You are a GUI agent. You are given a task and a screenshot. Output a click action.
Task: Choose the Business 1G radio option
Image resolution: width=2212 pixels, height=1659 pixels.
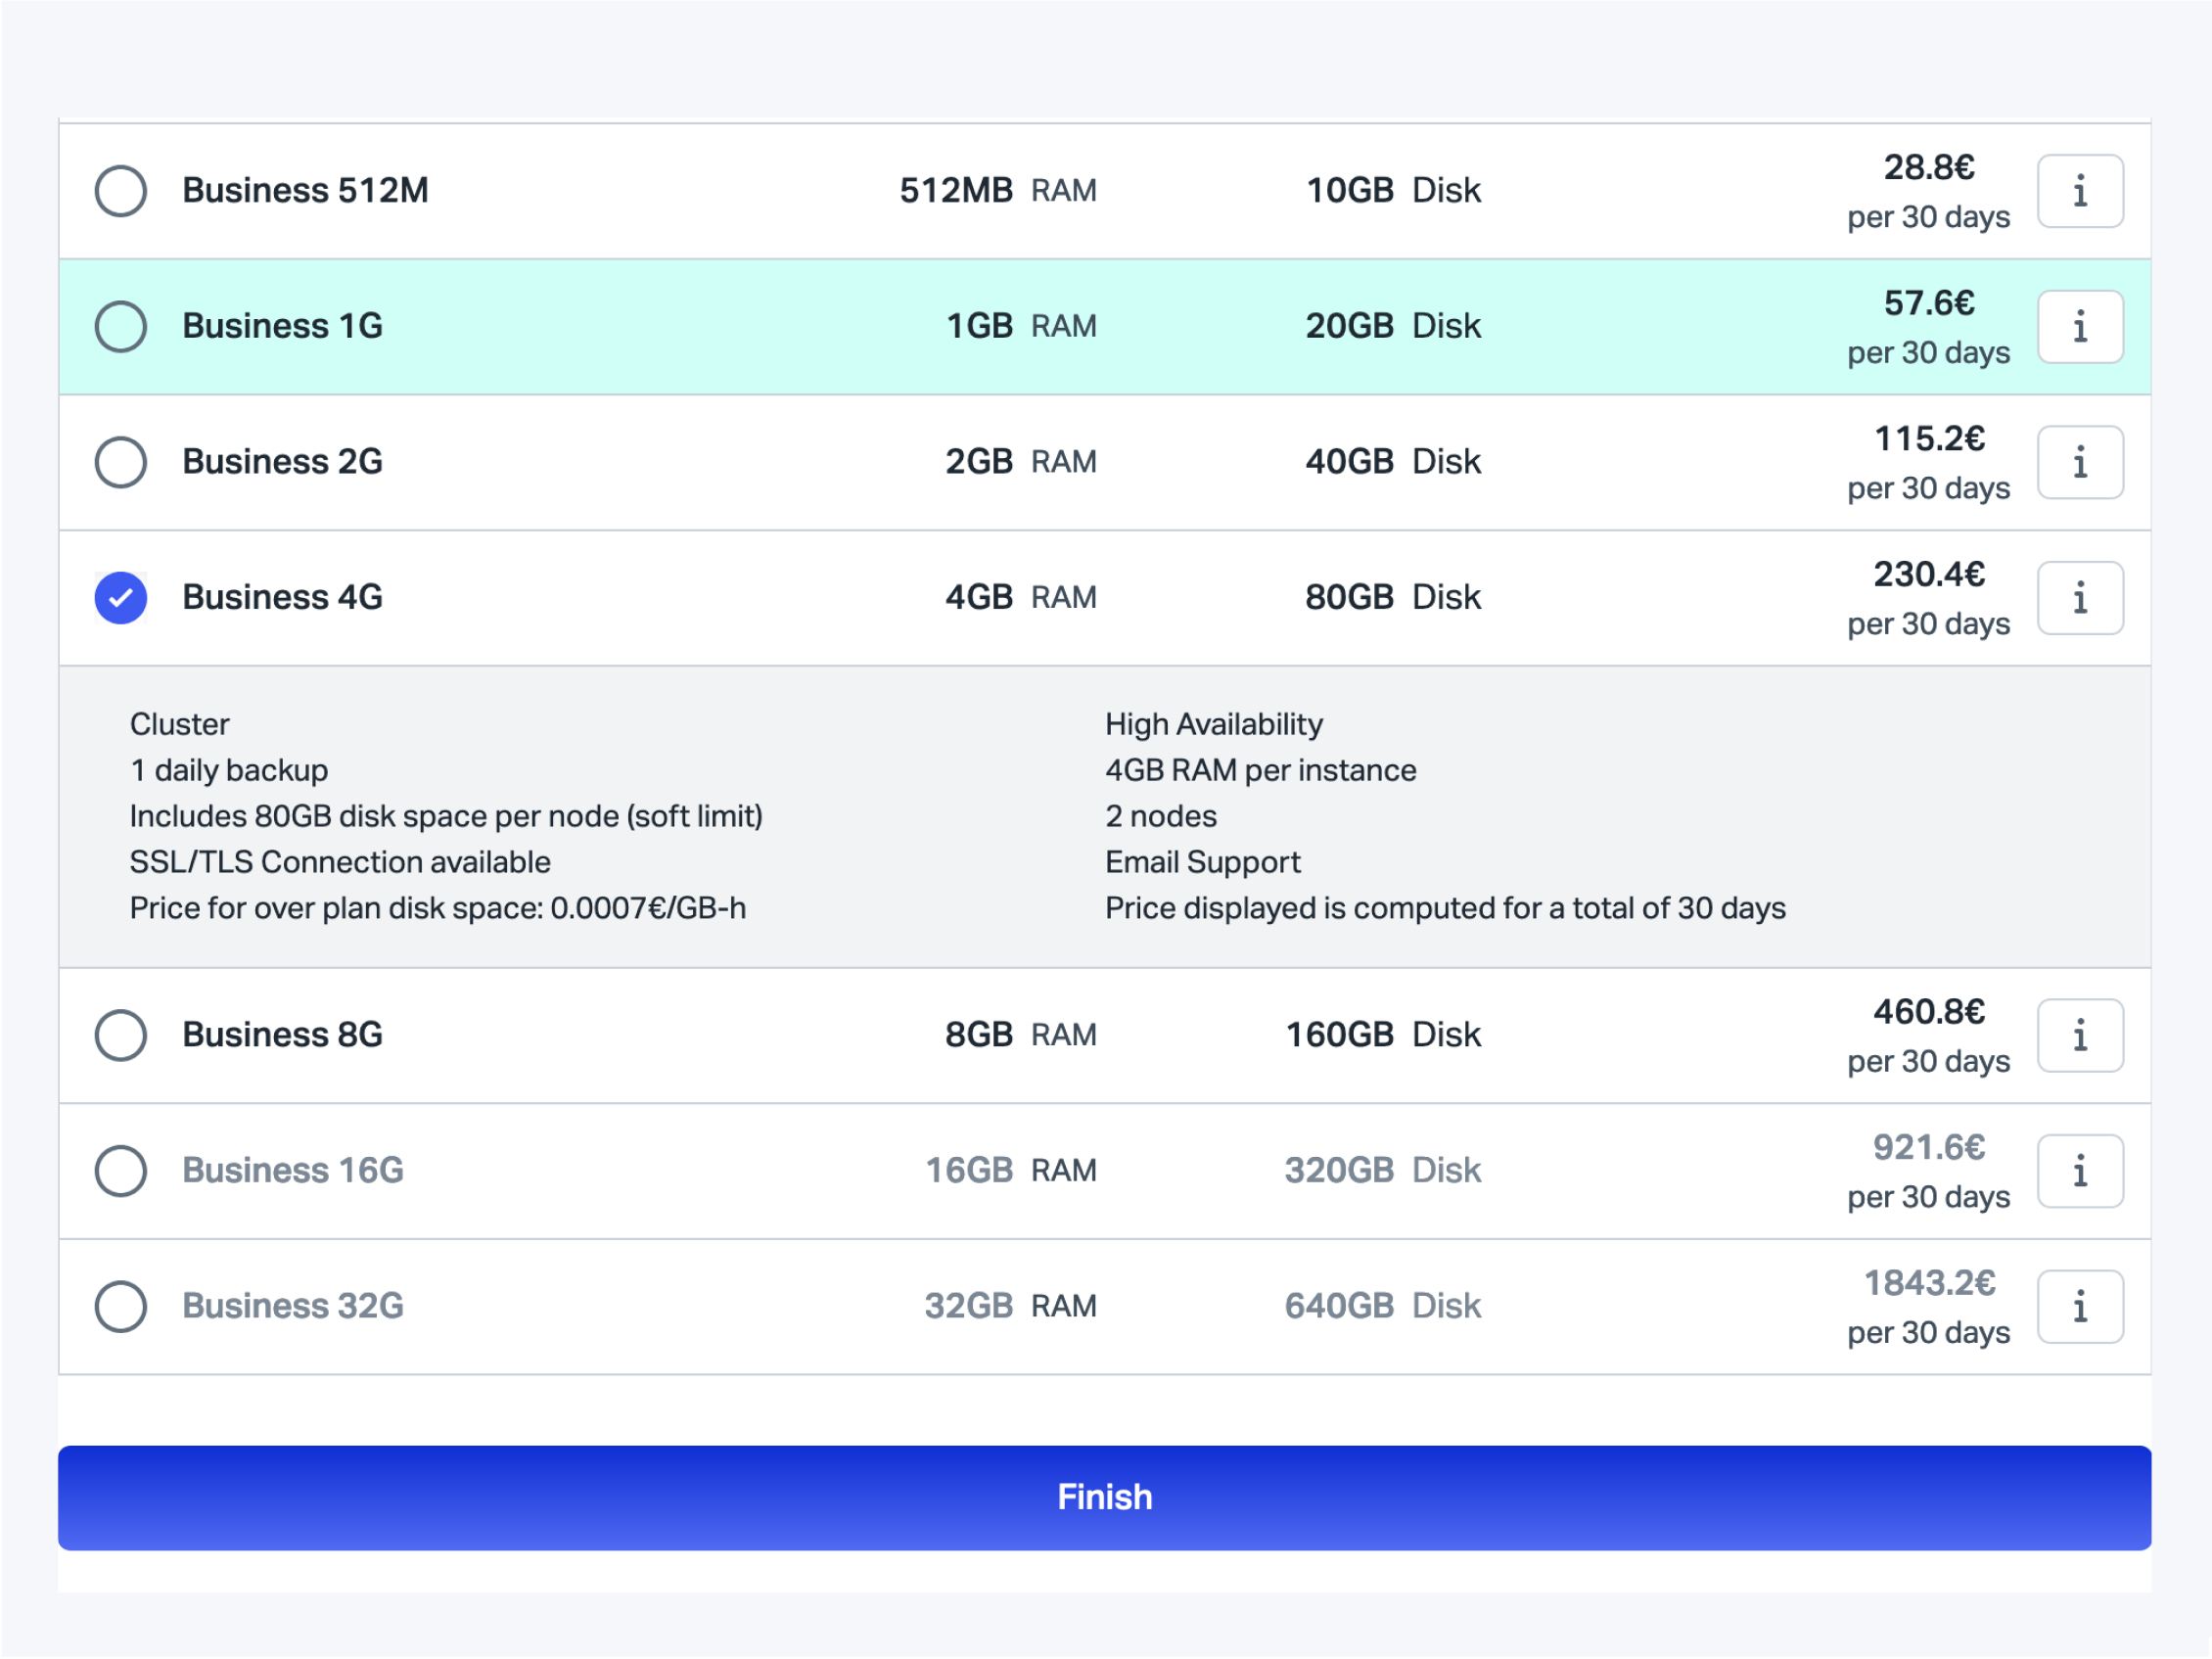[x=121, y=327]
